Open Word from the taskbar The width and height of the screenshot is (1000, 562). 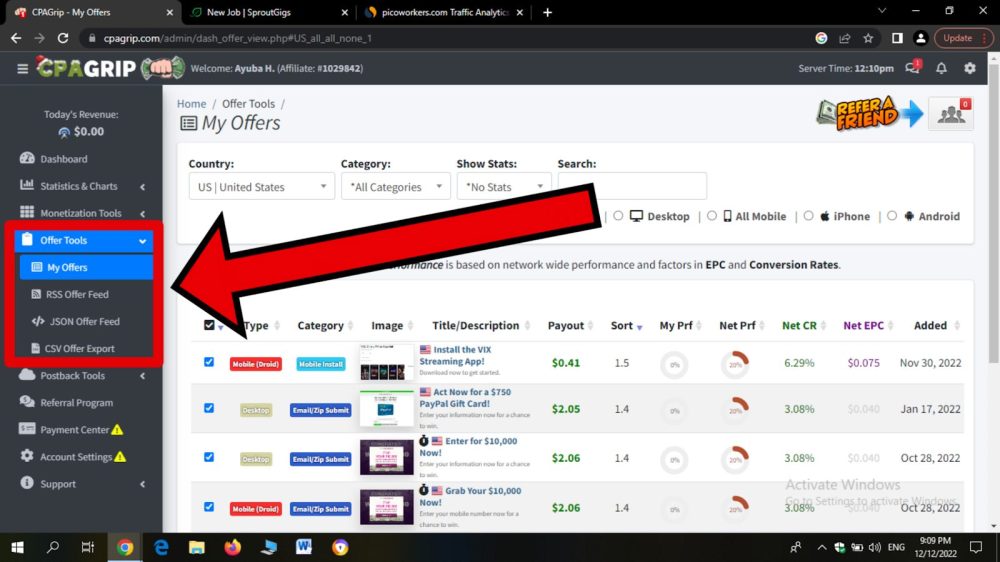point(304,547)
